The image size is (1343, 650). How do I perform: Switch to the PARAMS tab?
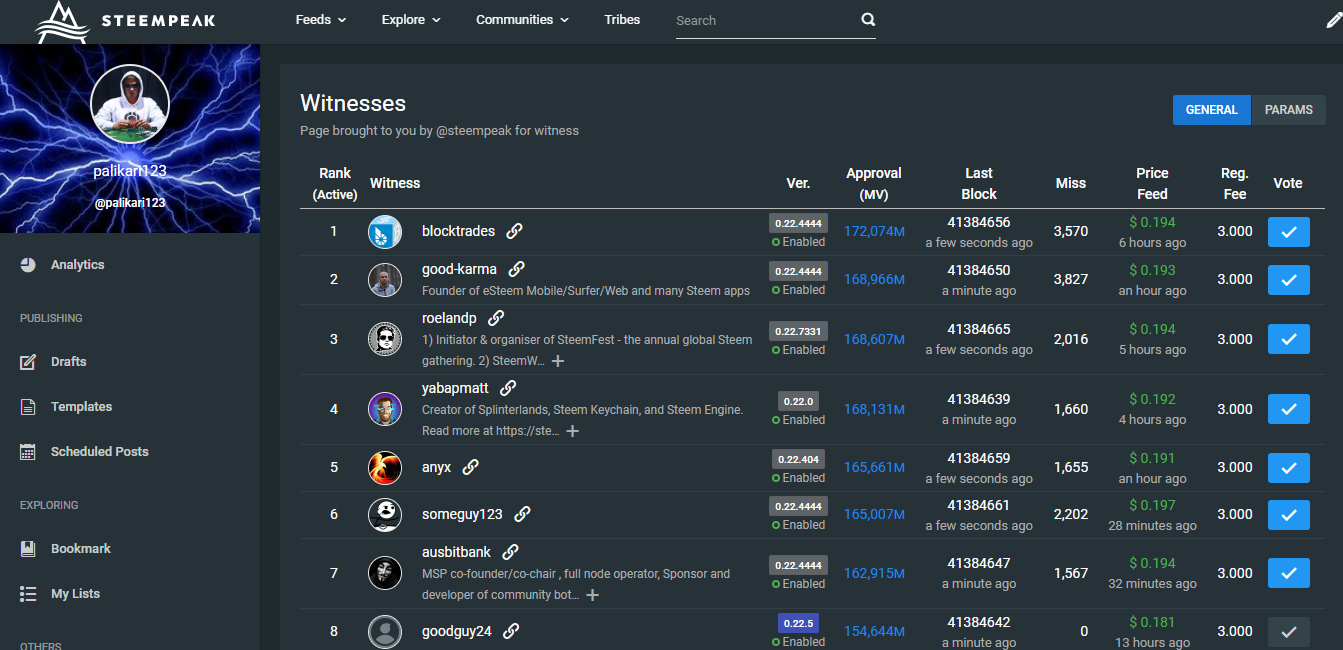1288,110
